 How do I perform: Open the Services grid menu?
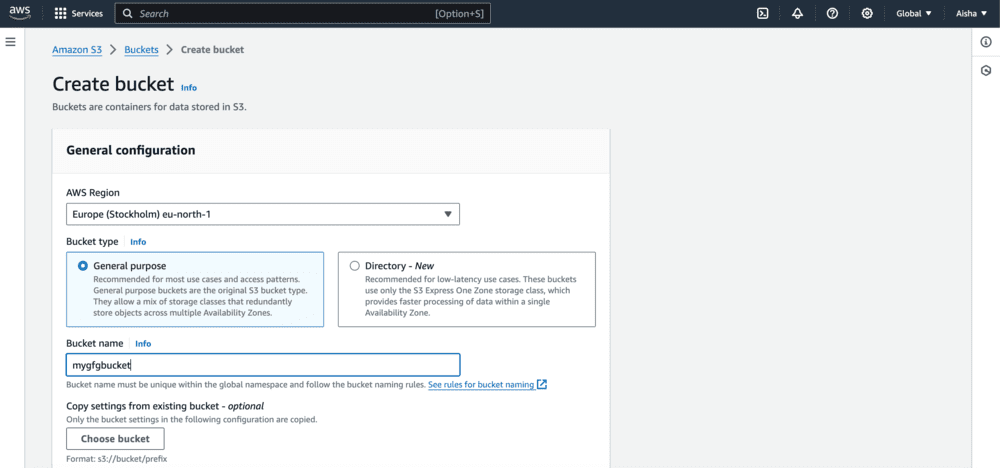61,13
